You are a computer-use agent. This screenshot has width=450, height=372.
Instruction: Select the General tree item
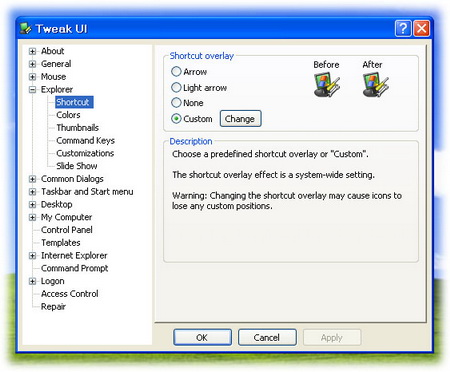coord(56,64)
